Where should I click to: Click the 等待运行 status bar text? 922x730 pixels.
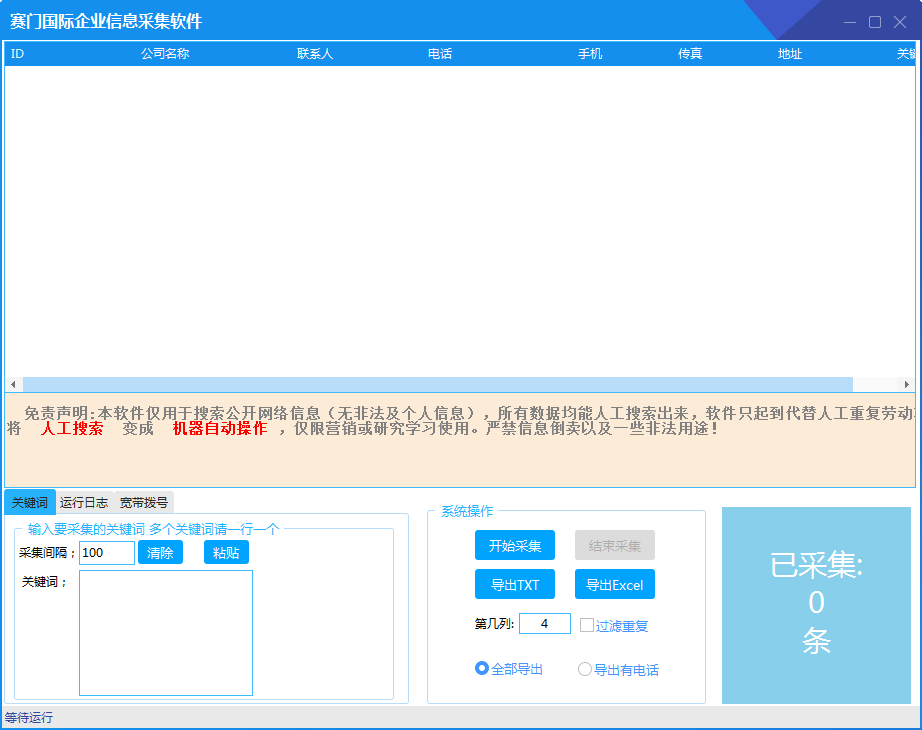[29, 717]
